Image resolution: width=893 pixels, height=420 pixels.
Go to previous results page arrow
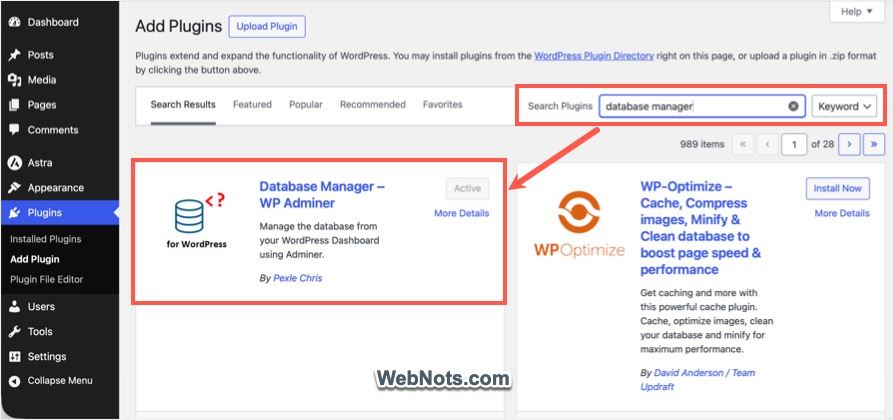click(767, 144)
